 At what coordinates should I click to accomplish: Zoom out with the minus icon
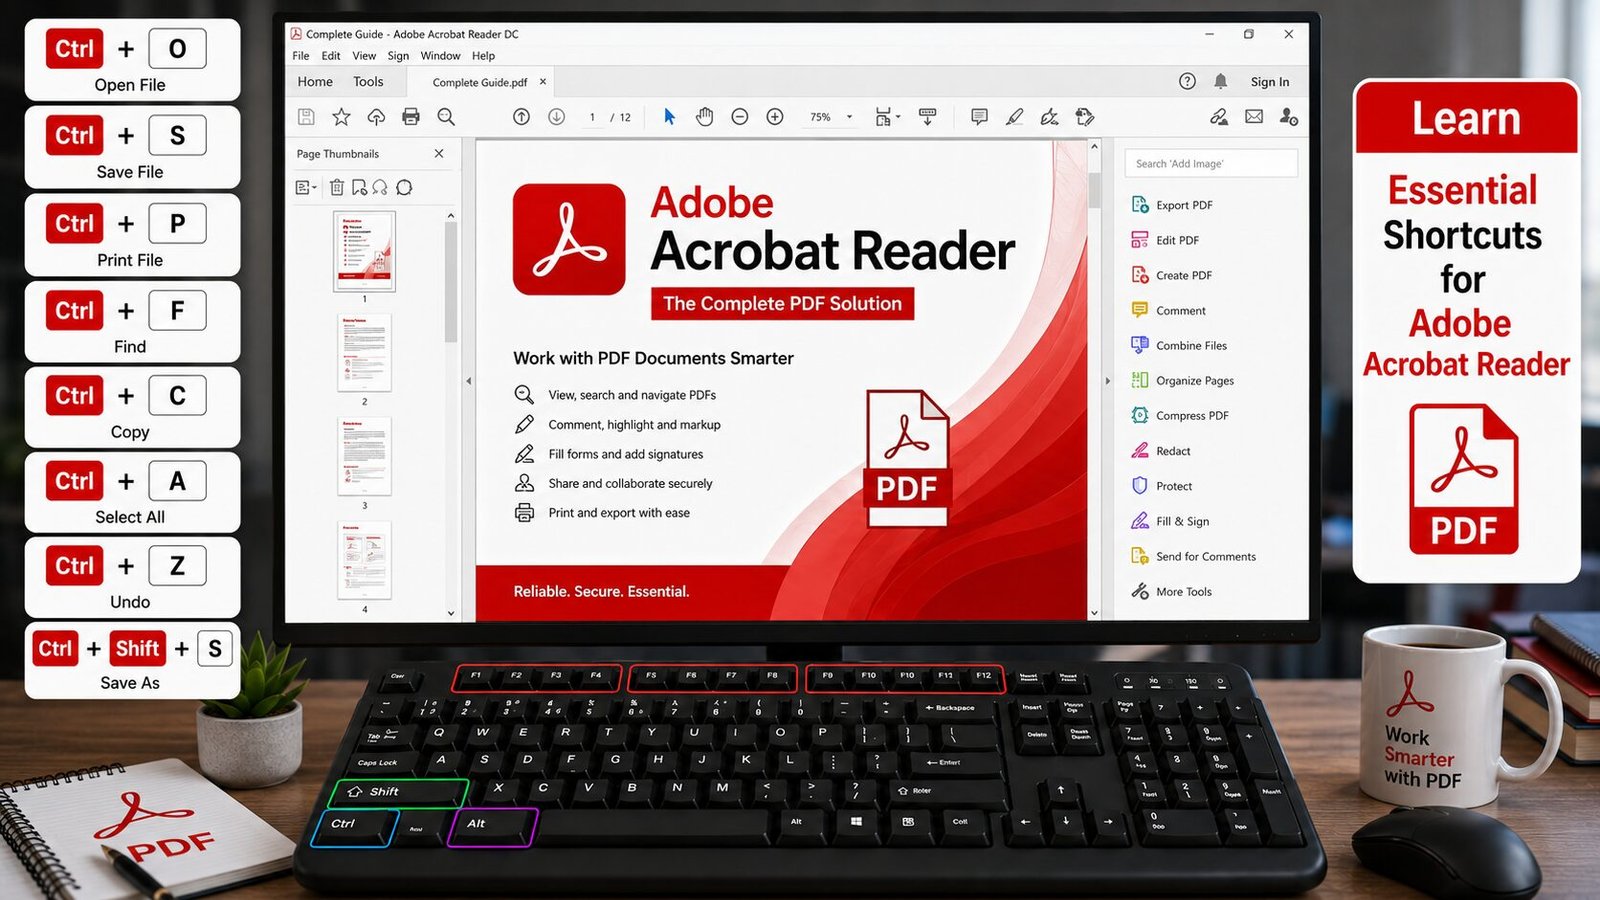(x=740, y=117)
